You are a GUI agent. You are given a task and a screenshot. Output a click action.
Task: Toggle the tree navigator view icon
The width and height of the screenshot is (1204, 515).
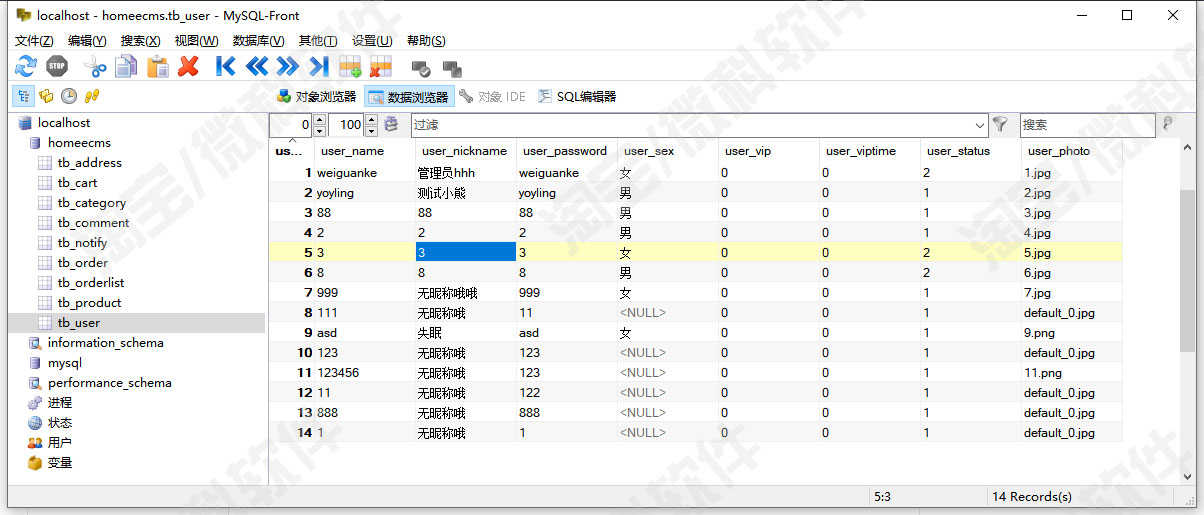pyautogui.click(x=23, y=96)
